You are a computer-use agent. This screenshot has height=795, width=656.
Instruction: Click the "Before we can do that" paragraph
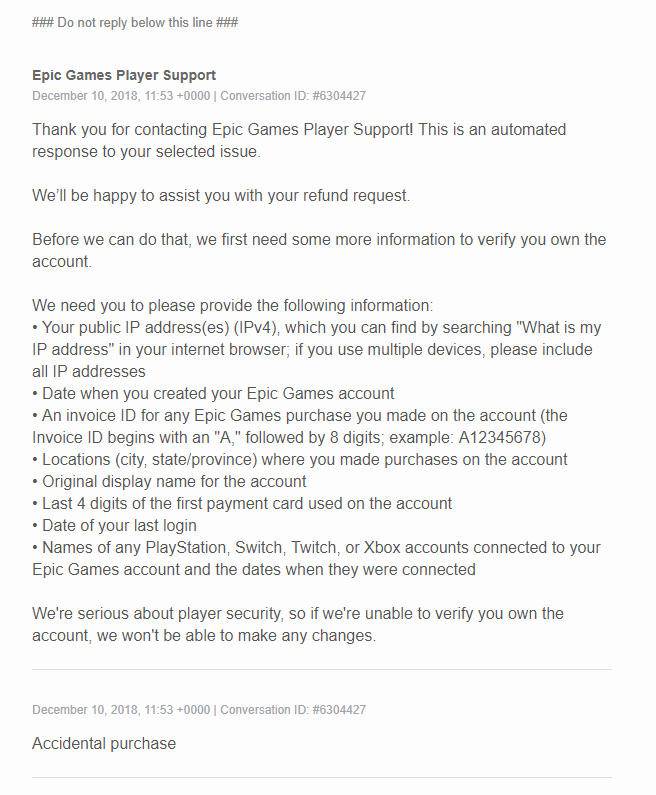tap(319, 251)
